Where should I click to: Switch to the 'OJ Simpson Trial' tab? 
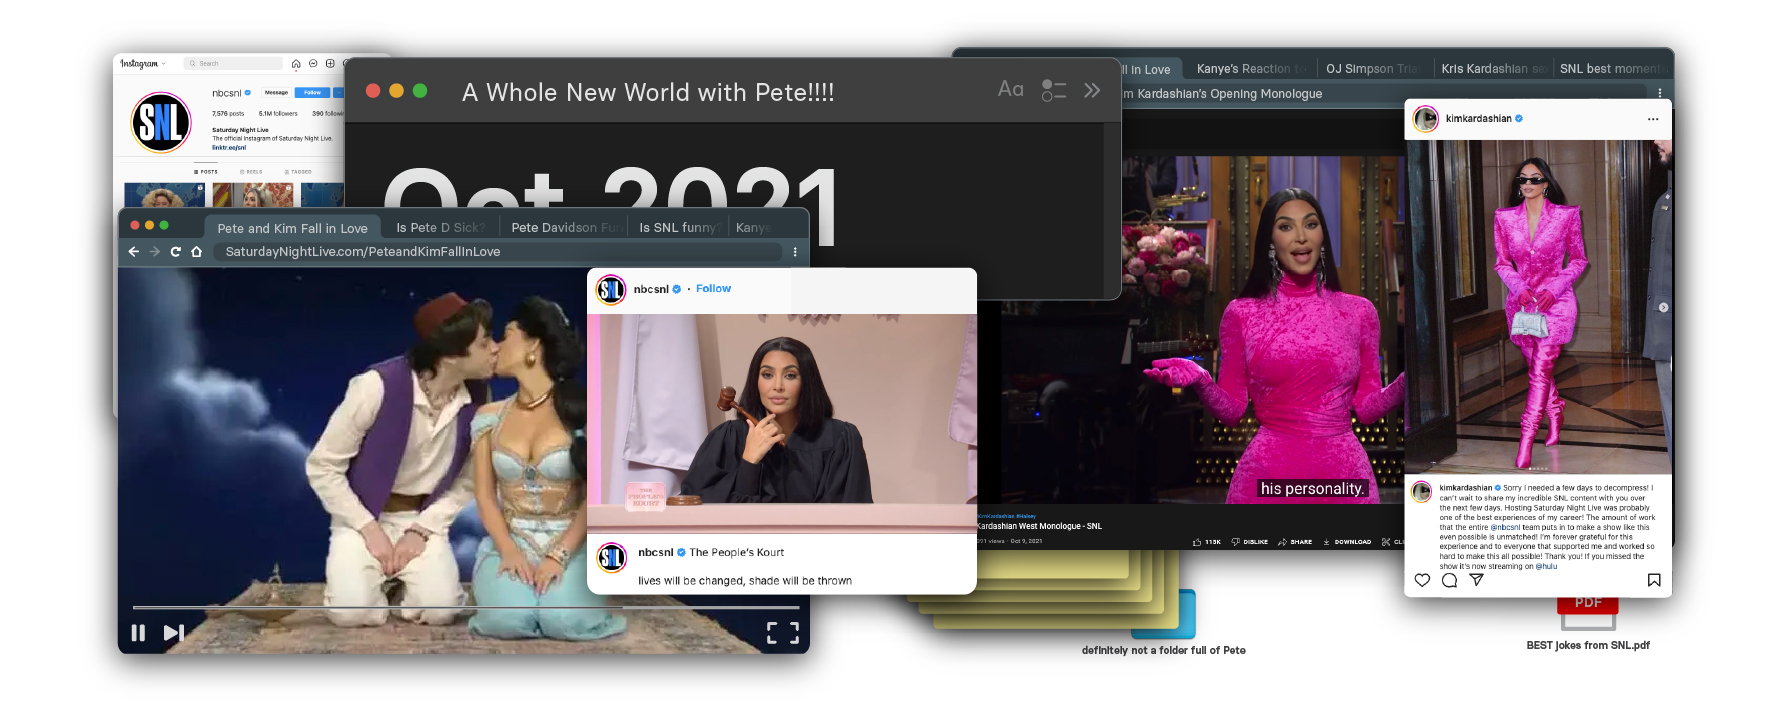pos(1372,69)
